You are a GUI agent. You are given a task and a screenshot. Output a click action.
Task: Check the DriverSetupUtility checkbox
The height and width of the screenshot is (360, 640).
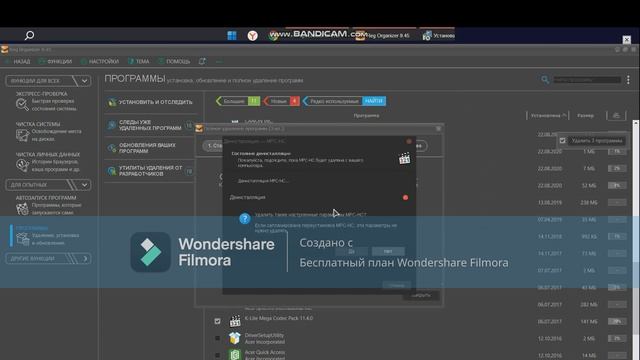(217, 338)
